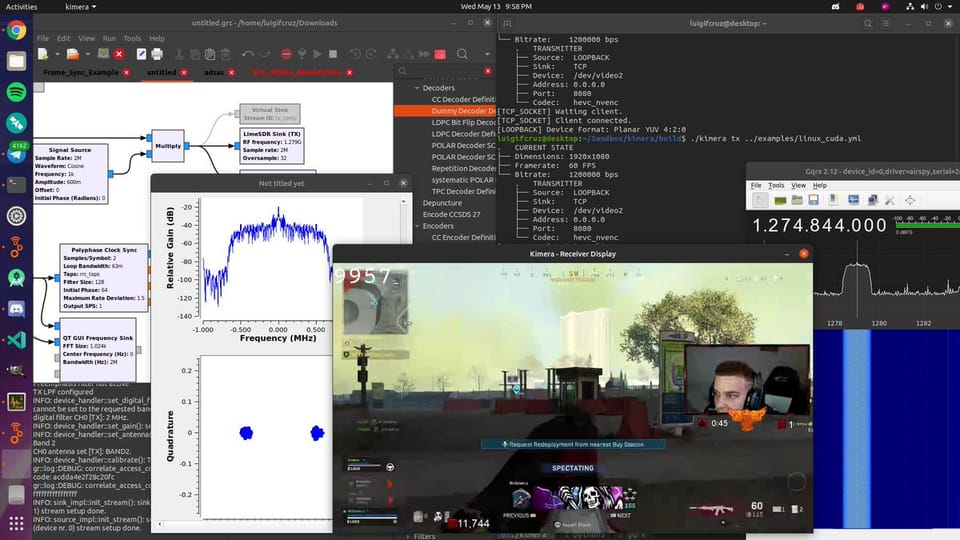960x540 pixels.
Task: Collapse Encoders category in block tree
Action: tap(417, 226)
